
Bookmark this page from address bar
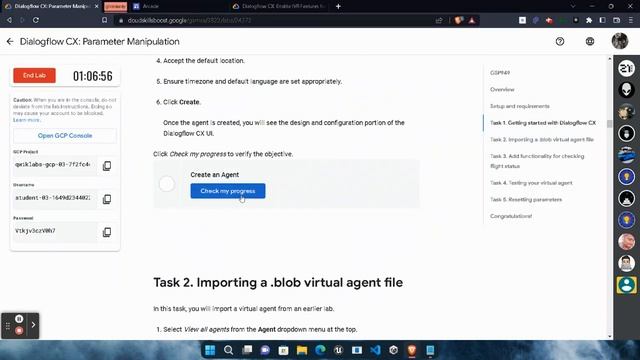(x=104, y=20)
